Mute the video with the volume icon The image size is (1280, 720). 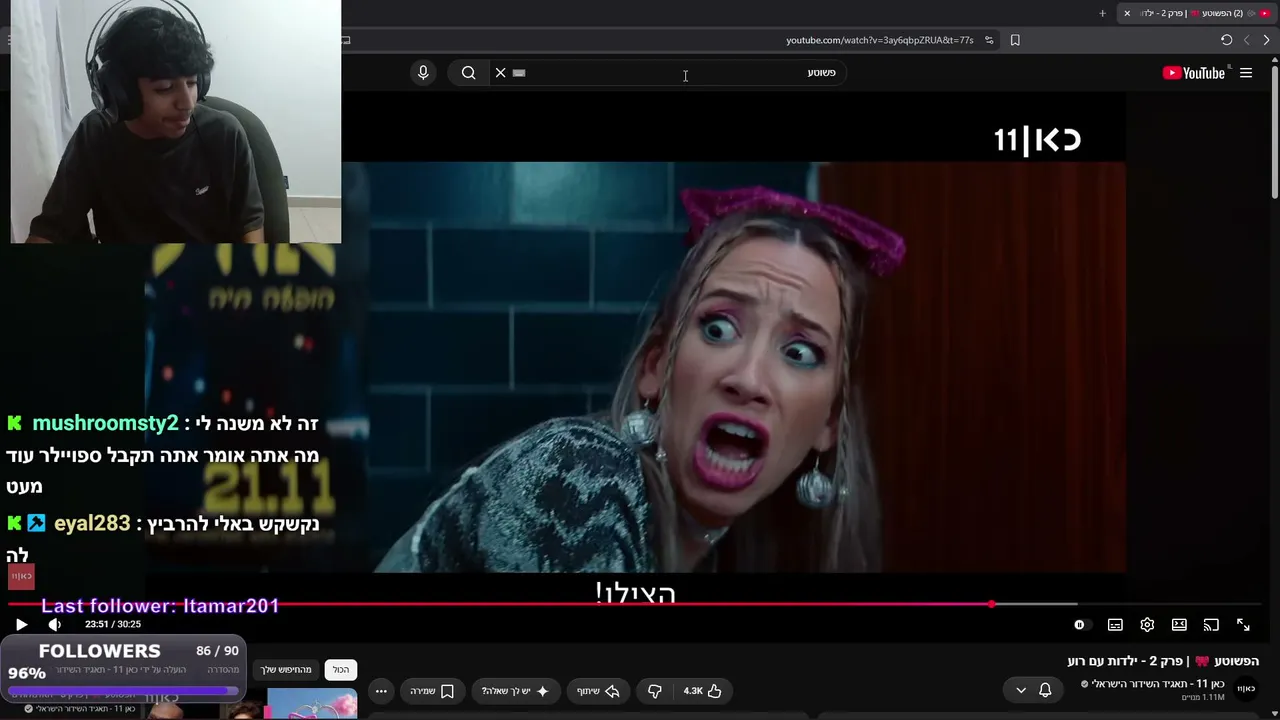pyautogui.click(x=55, y=624)
